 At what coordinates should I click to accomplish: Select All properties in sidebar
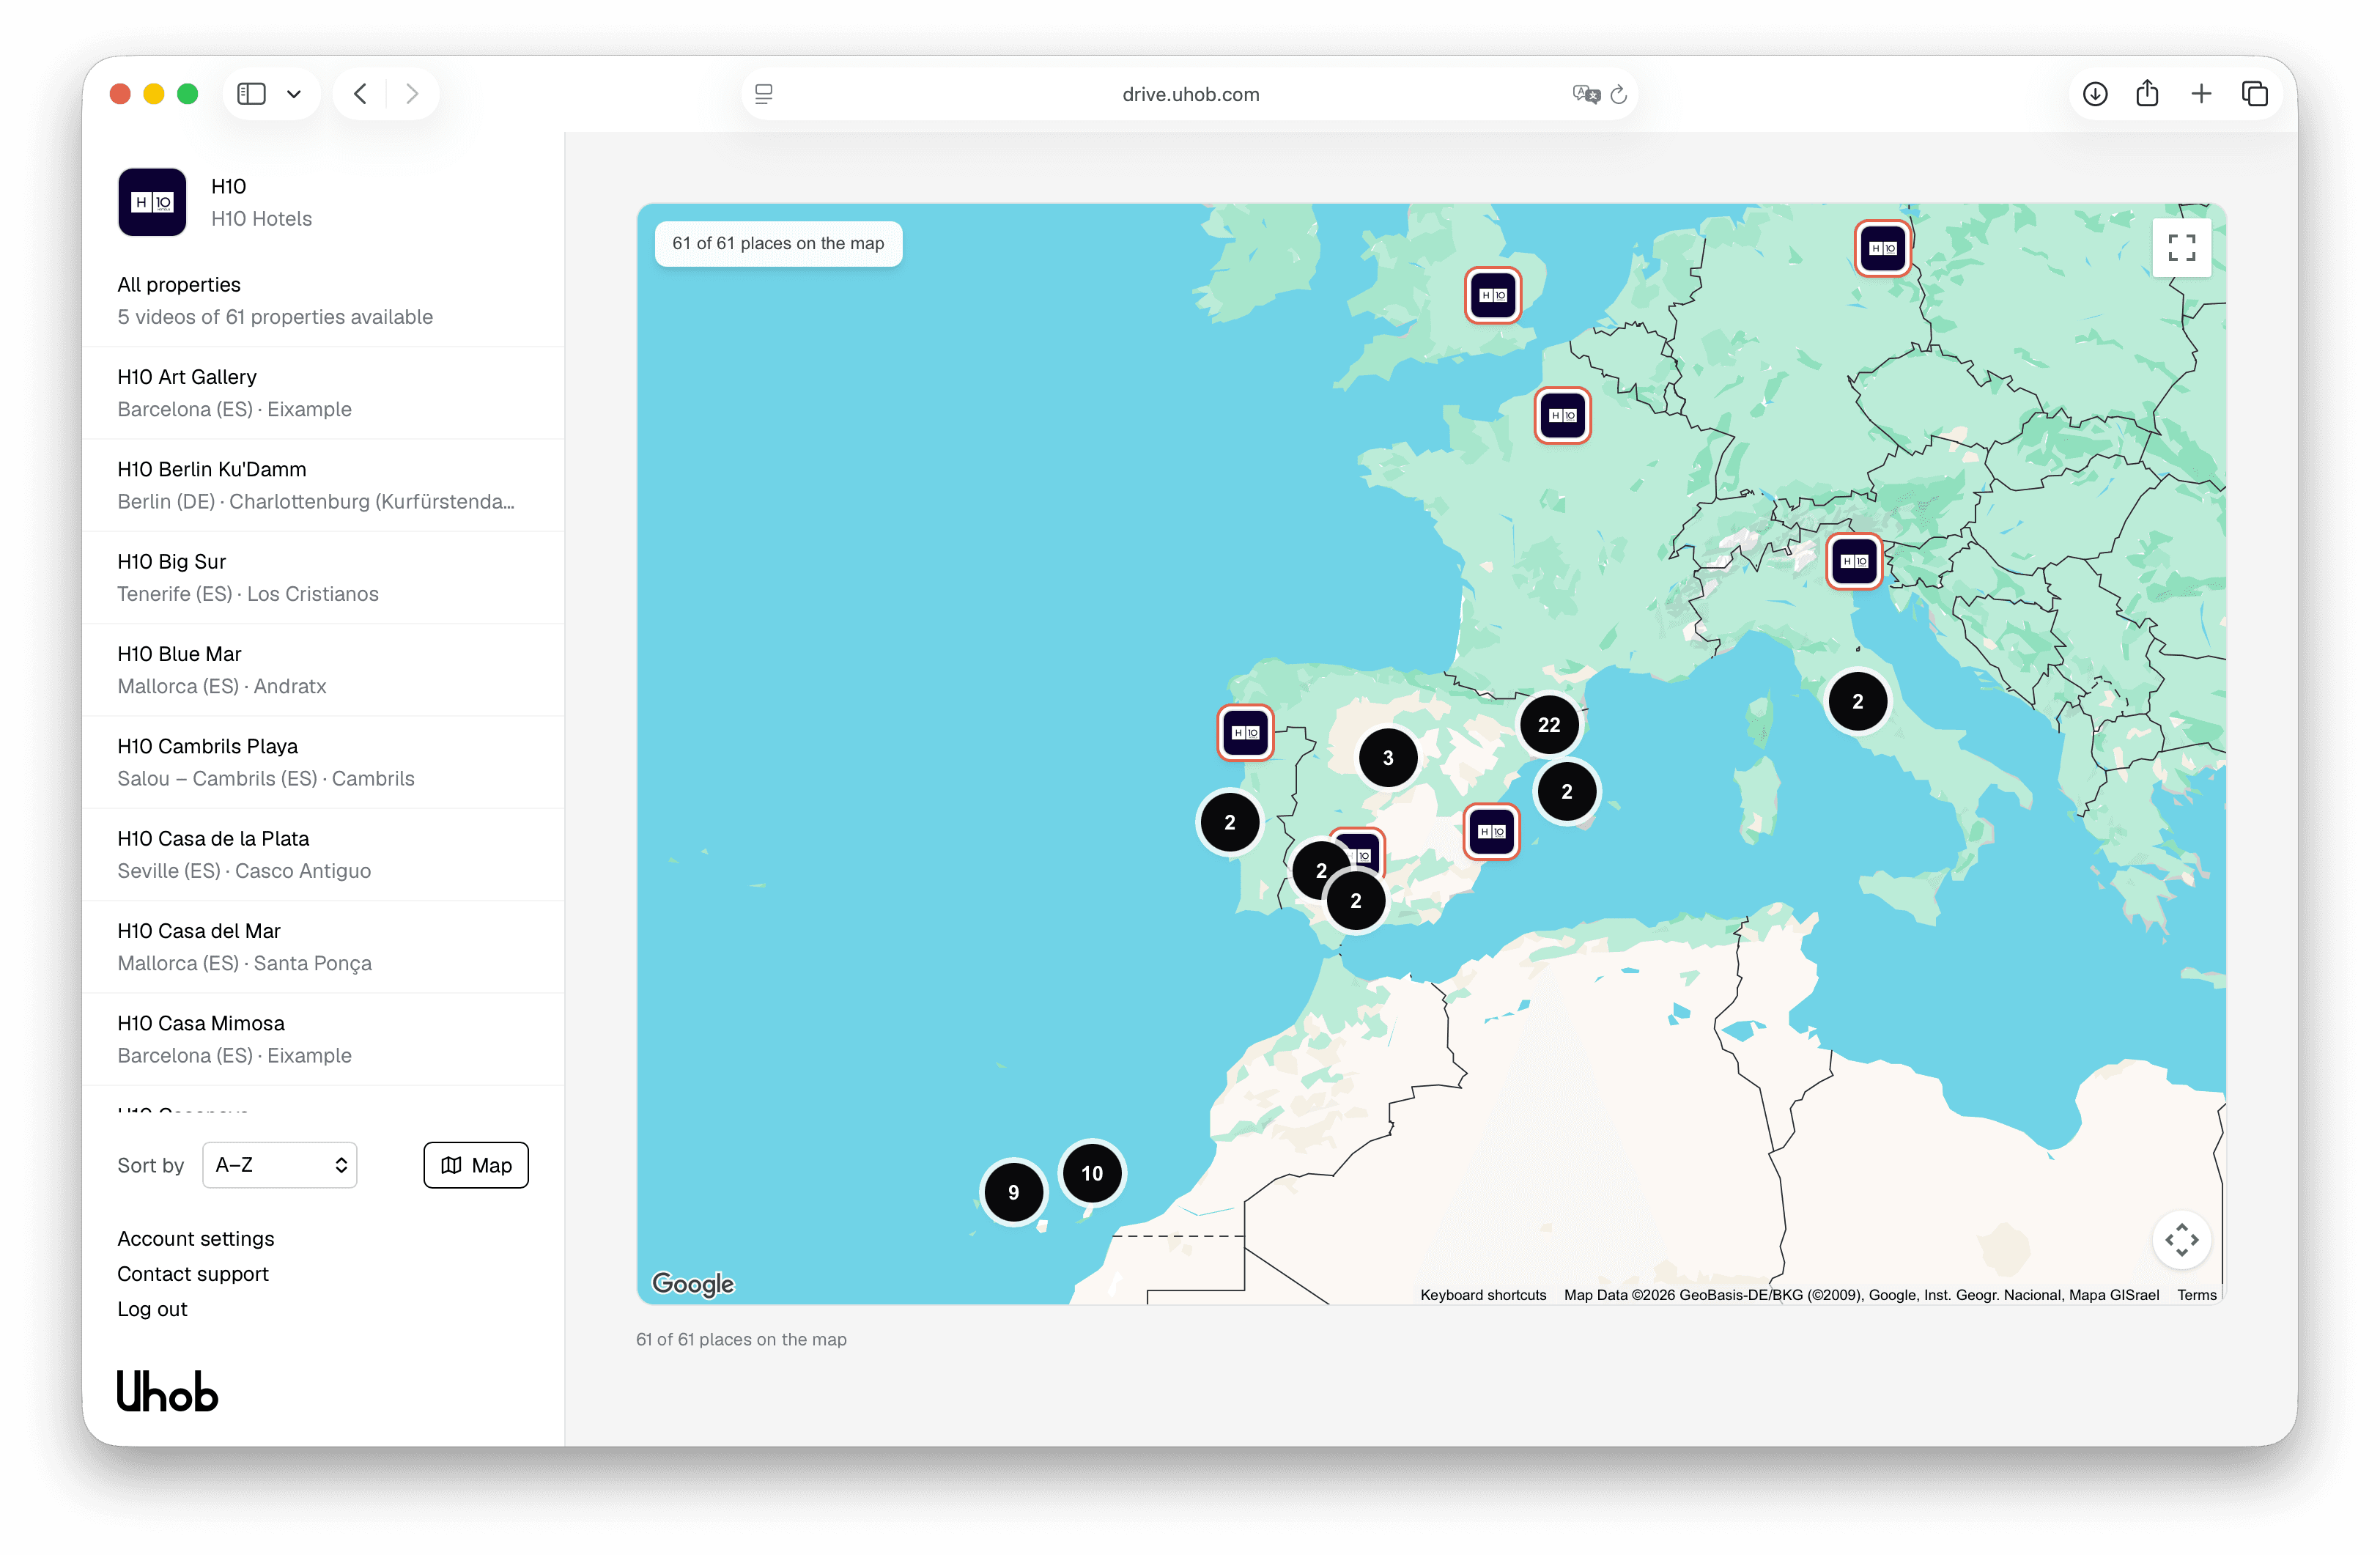click(323, 301)
